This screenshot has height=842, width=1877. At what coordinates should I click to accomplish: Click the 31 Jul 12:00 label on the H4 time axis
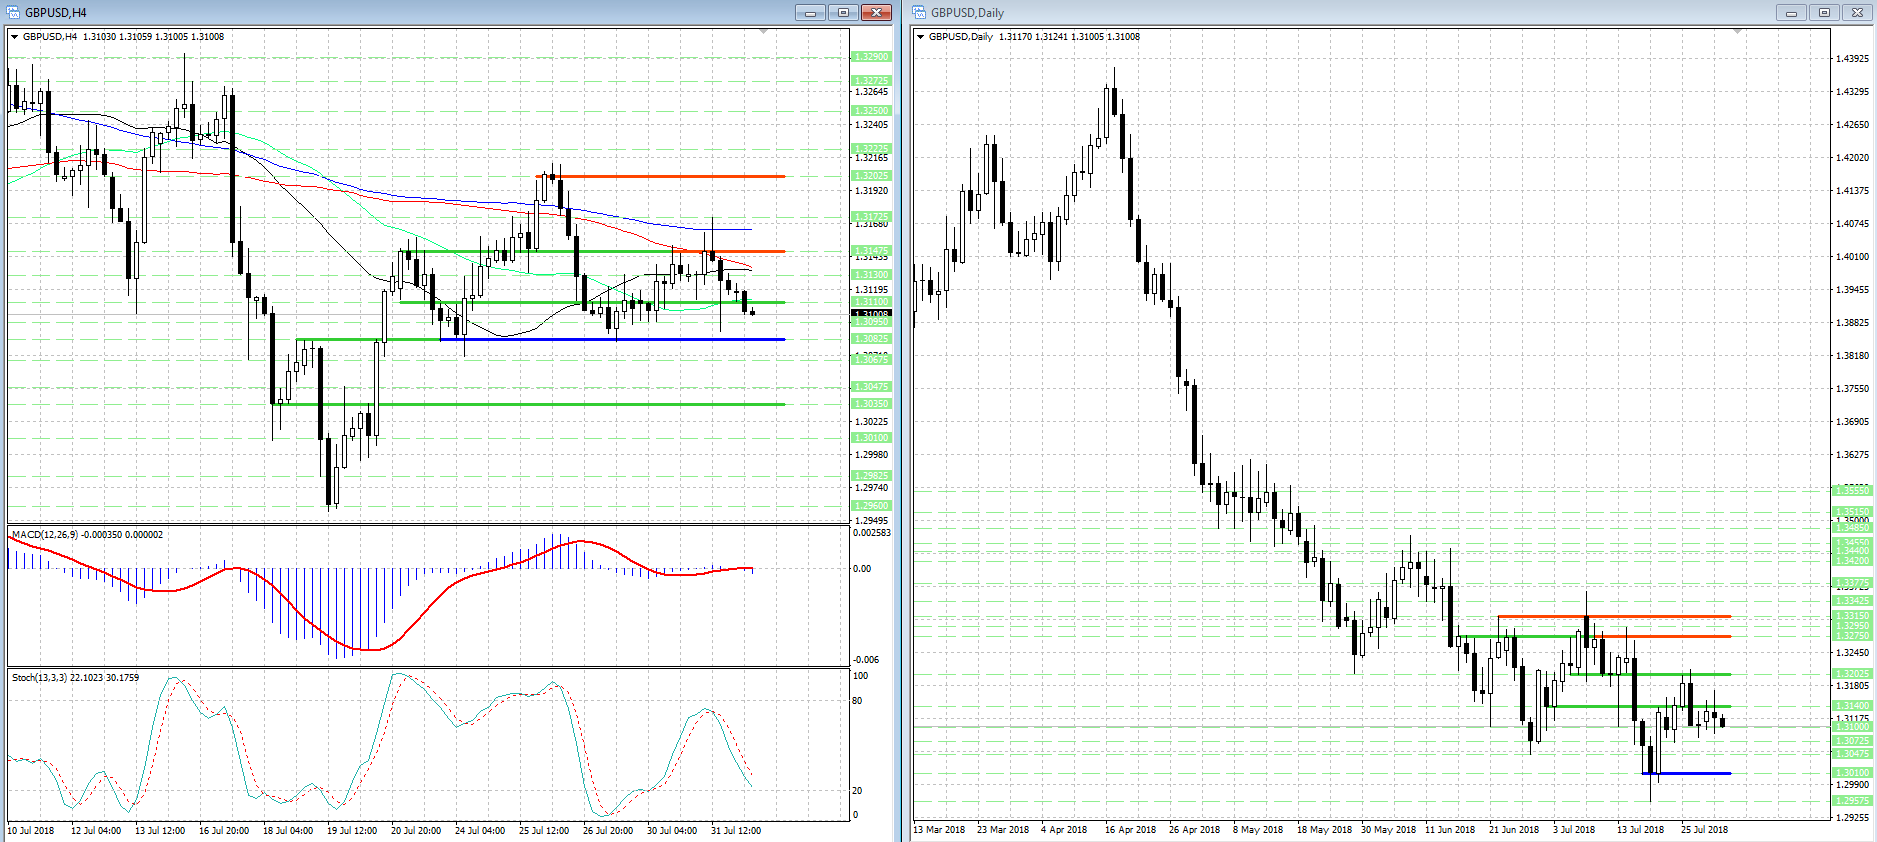(x=736, y=831)
